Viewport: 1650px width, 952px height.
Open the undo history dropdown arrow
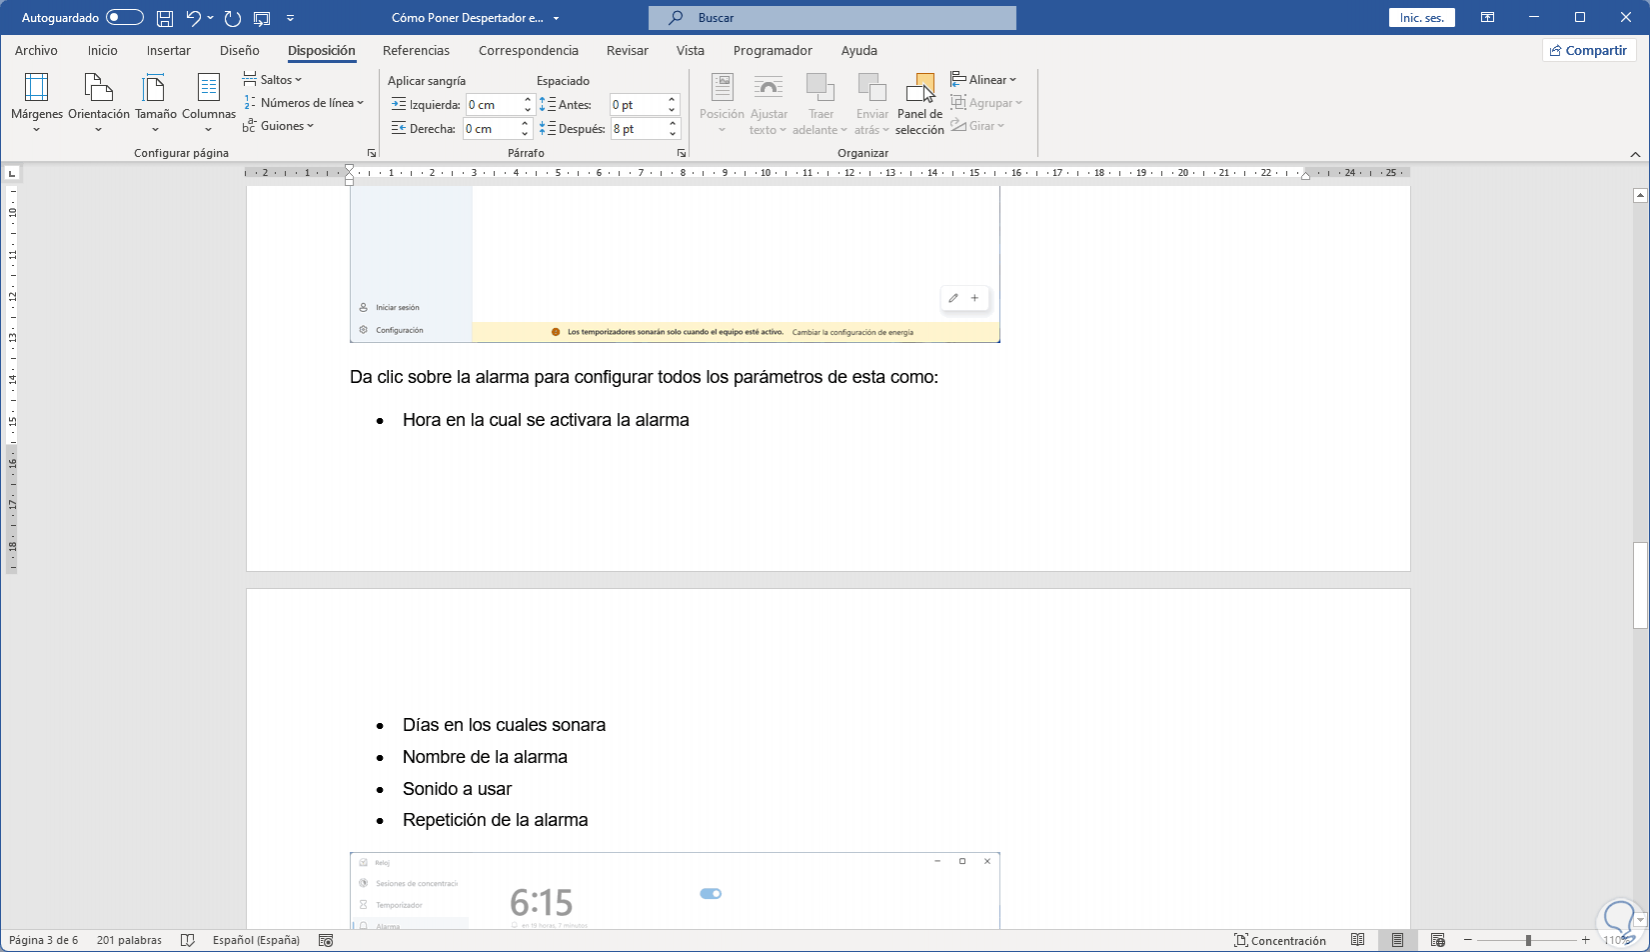coord(210,18)
